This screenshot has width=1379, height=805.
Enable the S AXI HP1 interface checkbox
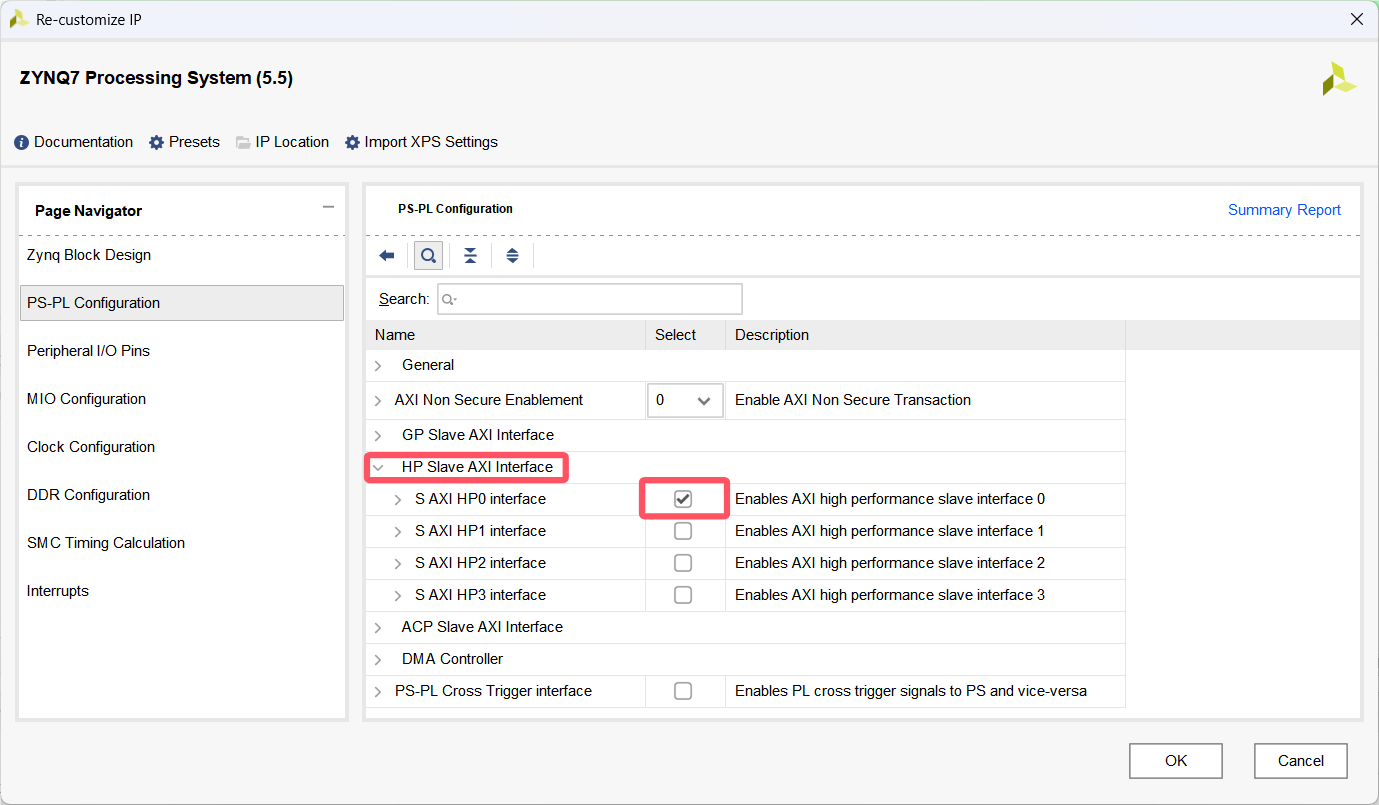(683, 531)
